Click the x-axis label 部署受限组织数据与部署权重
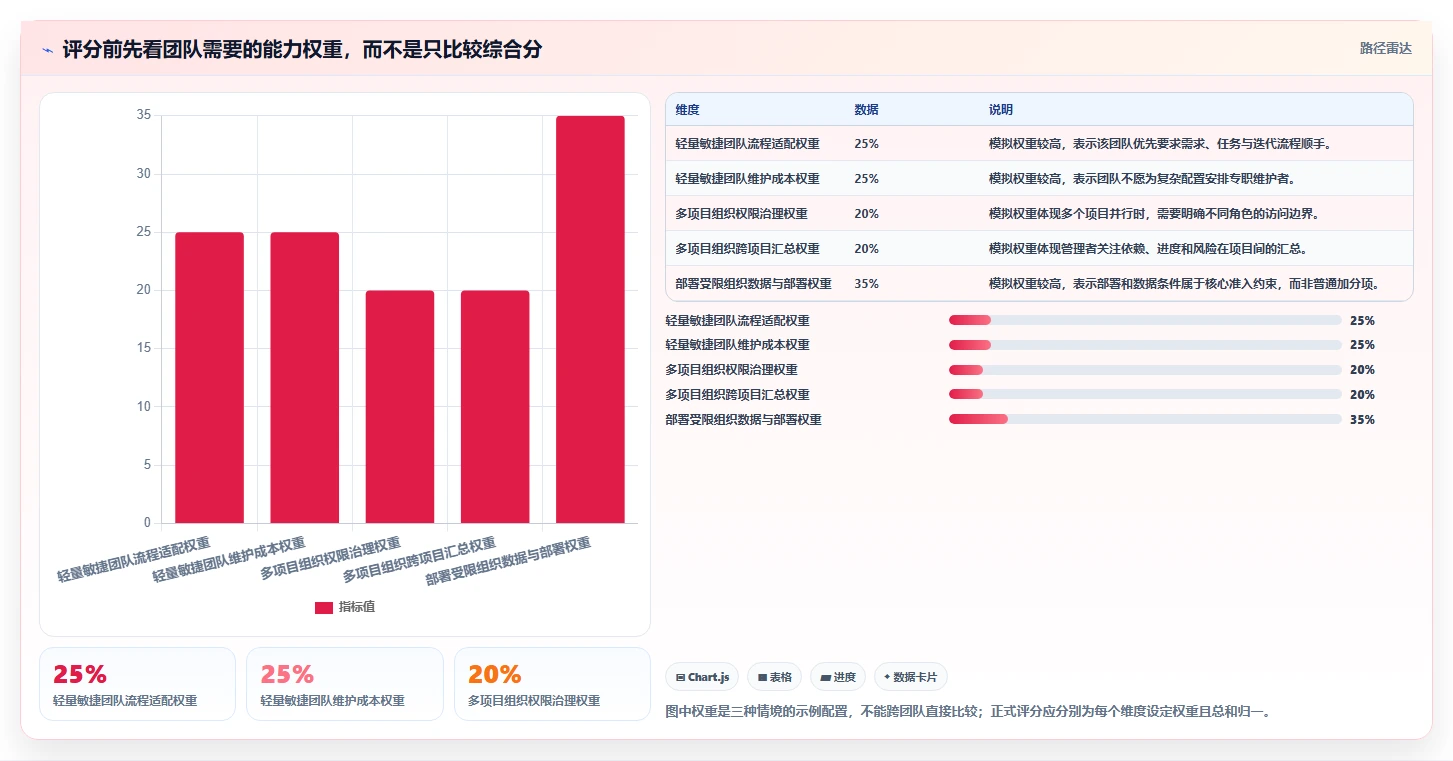1453x761 pixels. pyautogui.click(x=509, y=561)
